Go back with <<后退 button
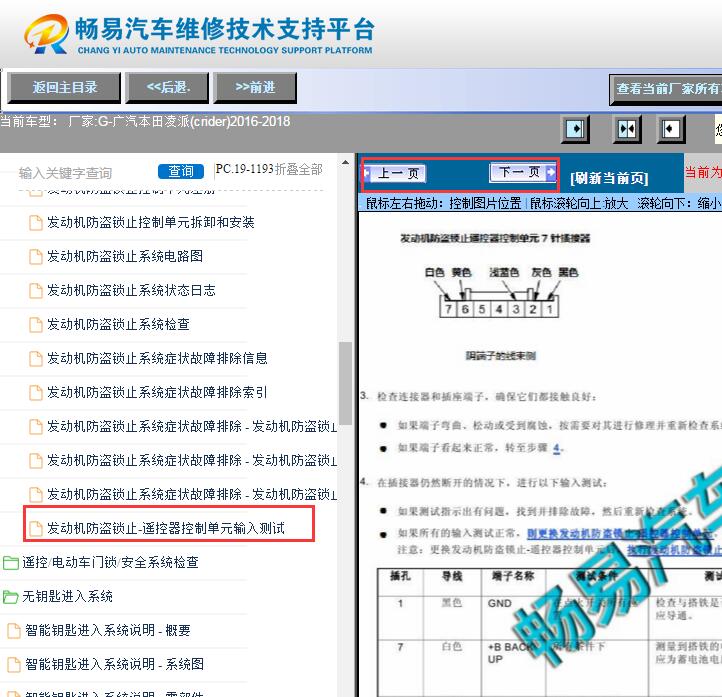This screenshot has width=722, height=697. click(167, 87)
